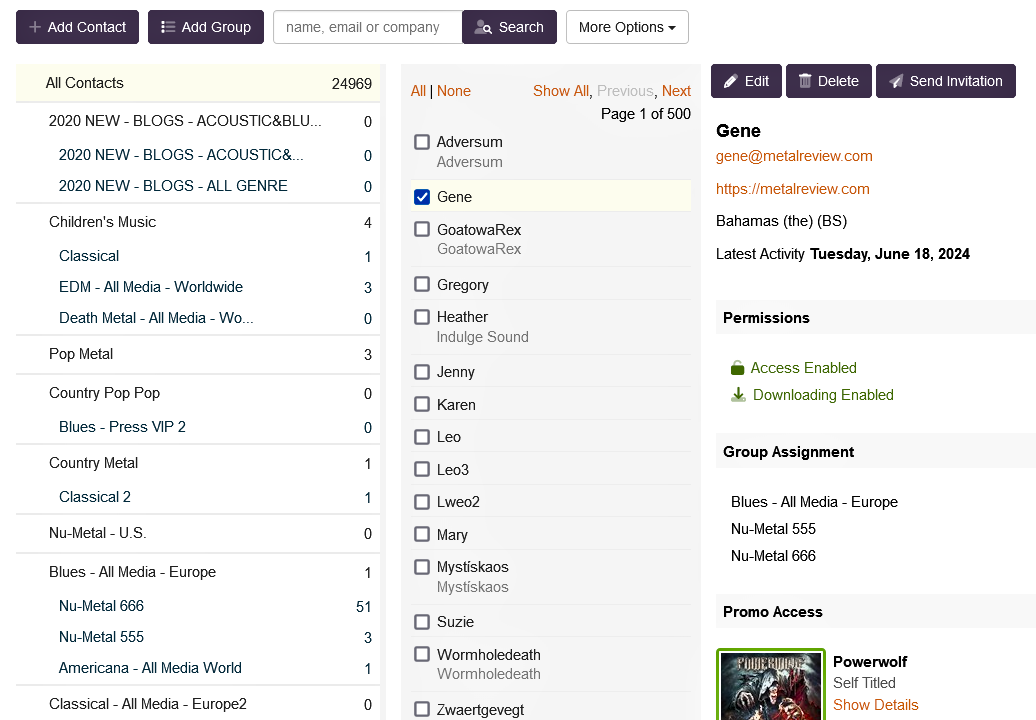Click the Show All link
Viewport: 1036px width, 720px height.
point(561,91)
